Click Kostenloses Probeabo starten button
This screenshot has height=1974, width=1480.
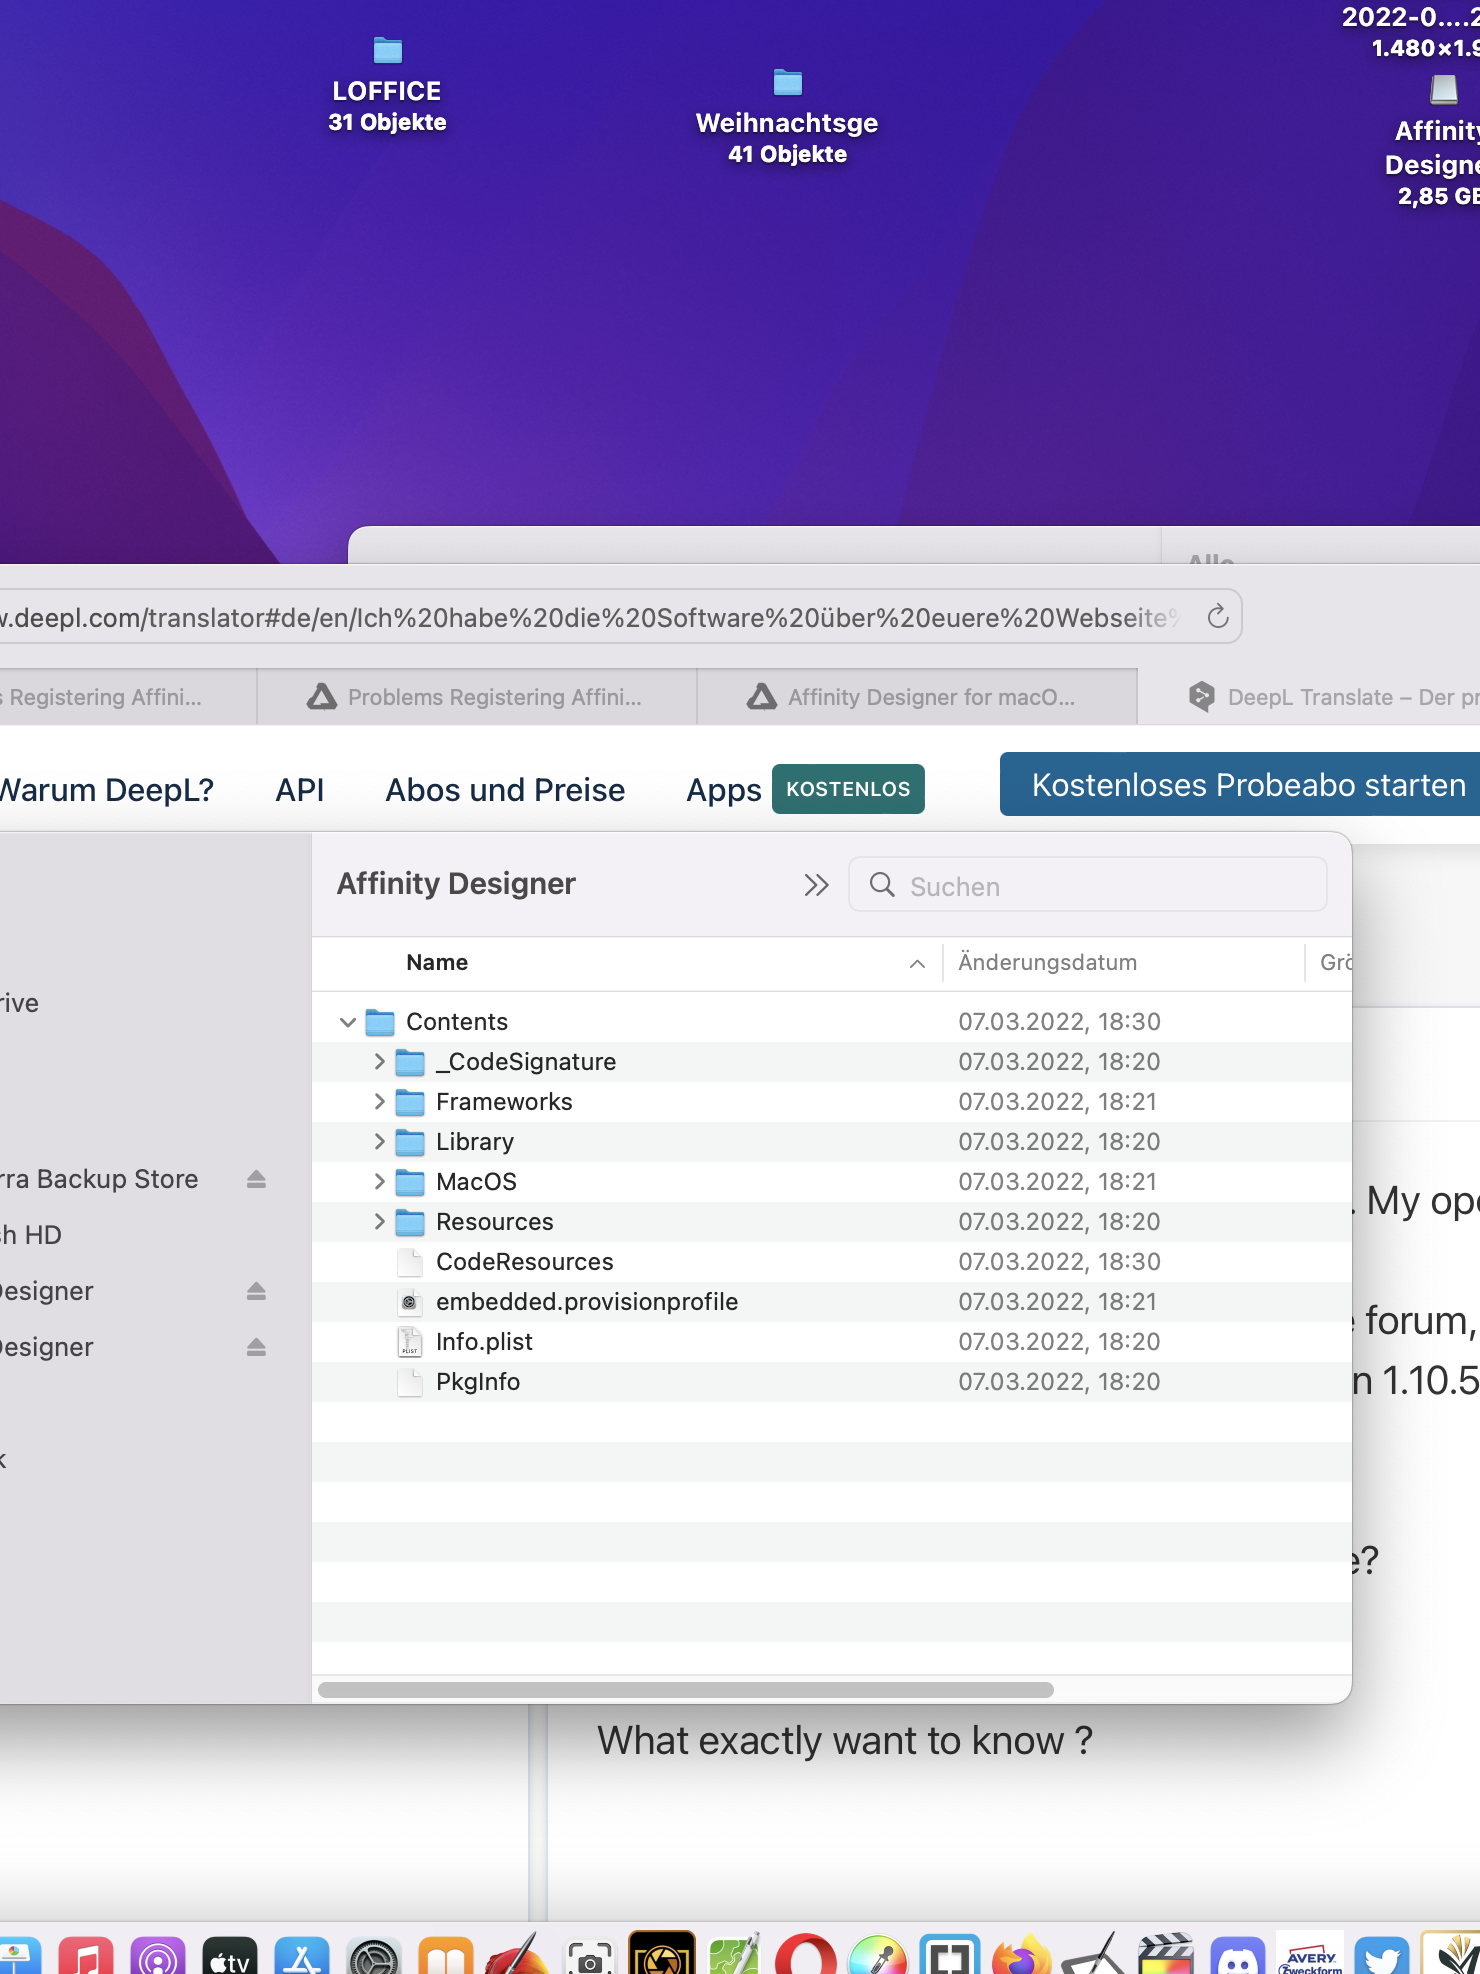point(1240,785)
